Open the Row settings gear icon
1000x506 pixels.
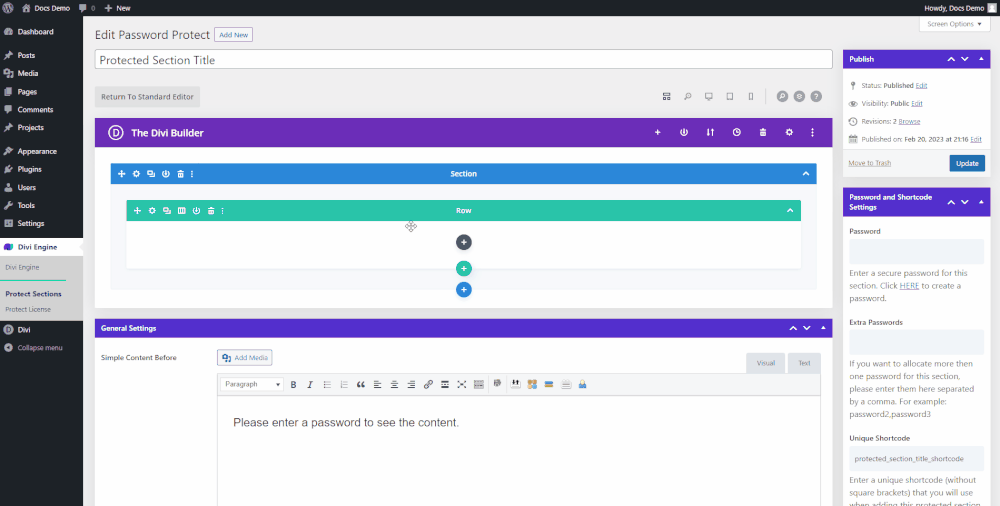[x=152, y=211]
